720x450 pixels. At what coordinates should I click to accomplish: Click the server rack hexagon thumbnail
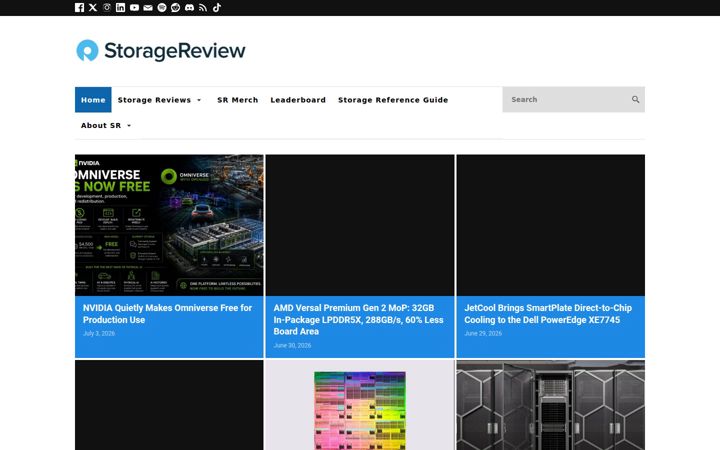[551, 405]
